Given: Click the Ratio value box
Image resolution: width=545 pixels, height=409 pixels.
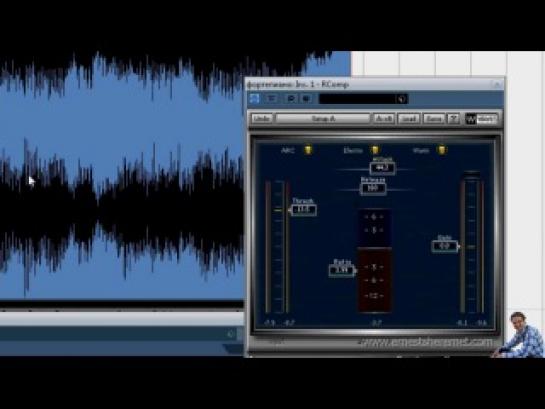Looking at the screenshot, I should [x=342, y=270].
